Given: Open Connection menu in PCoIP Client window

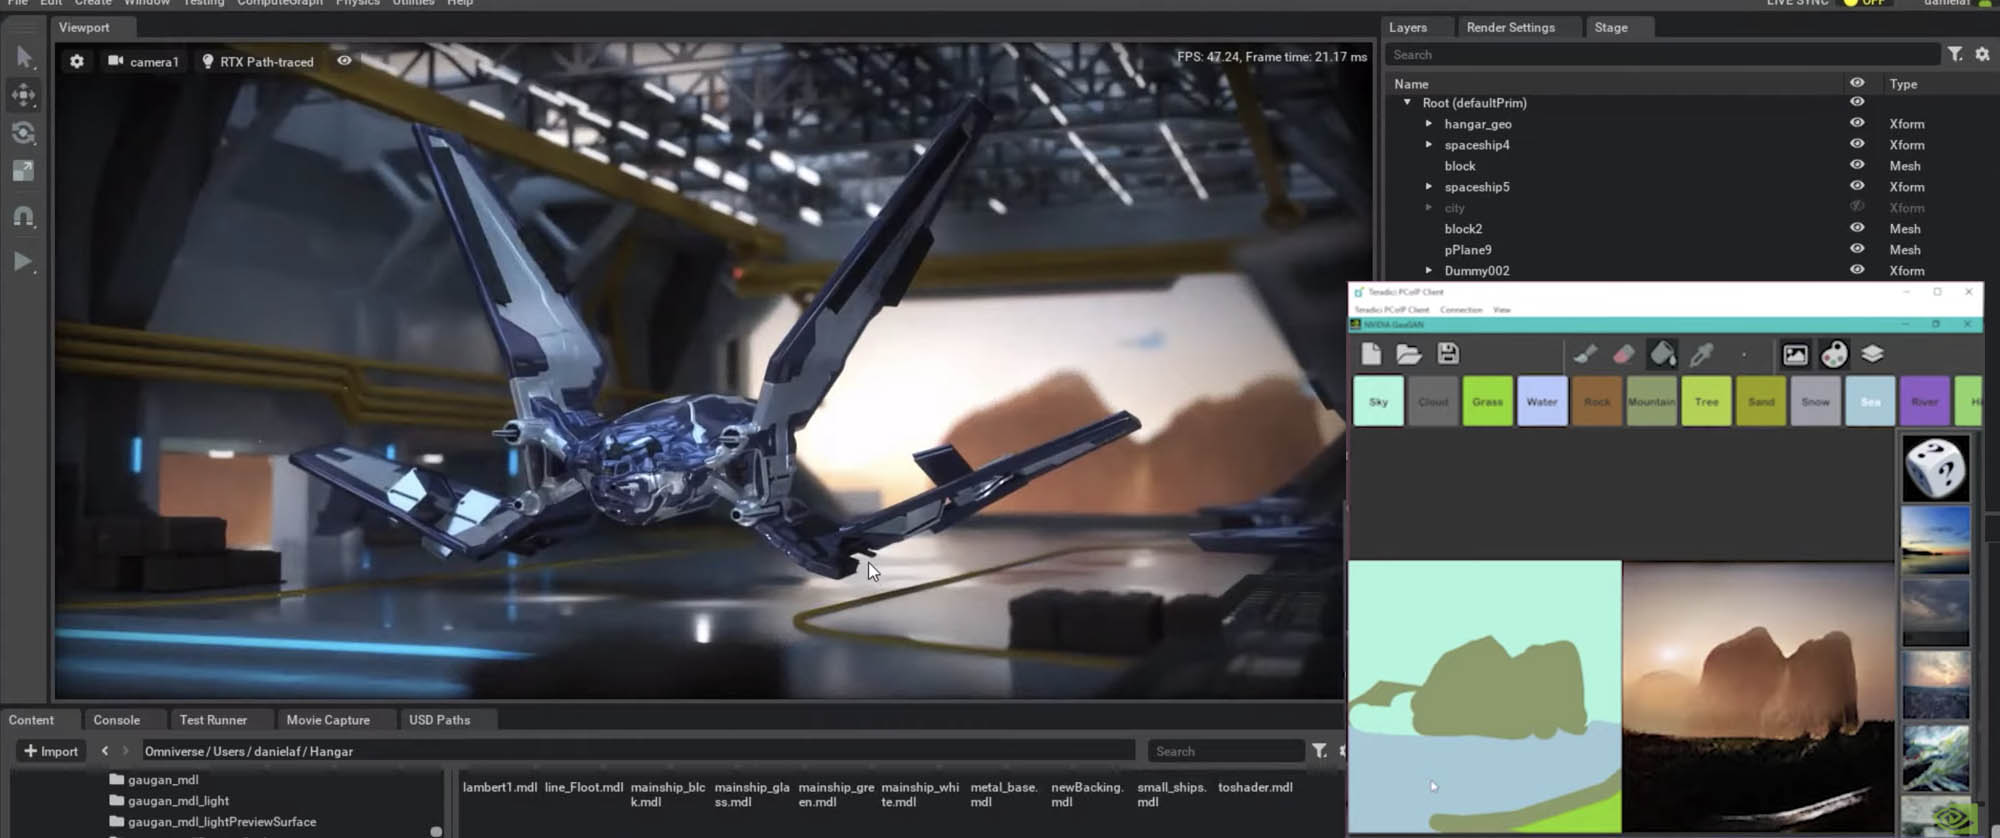Looking at the screenshot, I should pyautogui.click(x=1461, y=310).
